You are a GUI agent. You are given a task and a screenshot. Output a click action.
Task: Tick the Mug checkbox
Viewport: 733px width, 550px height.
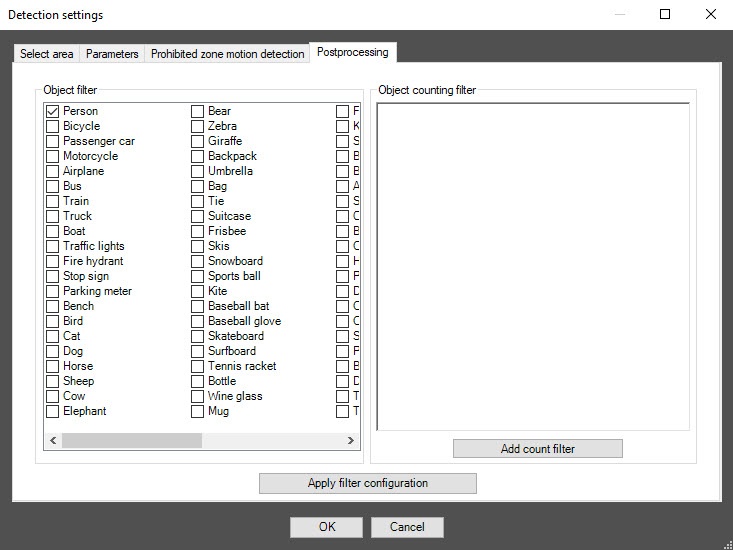(x=197, y=411)
